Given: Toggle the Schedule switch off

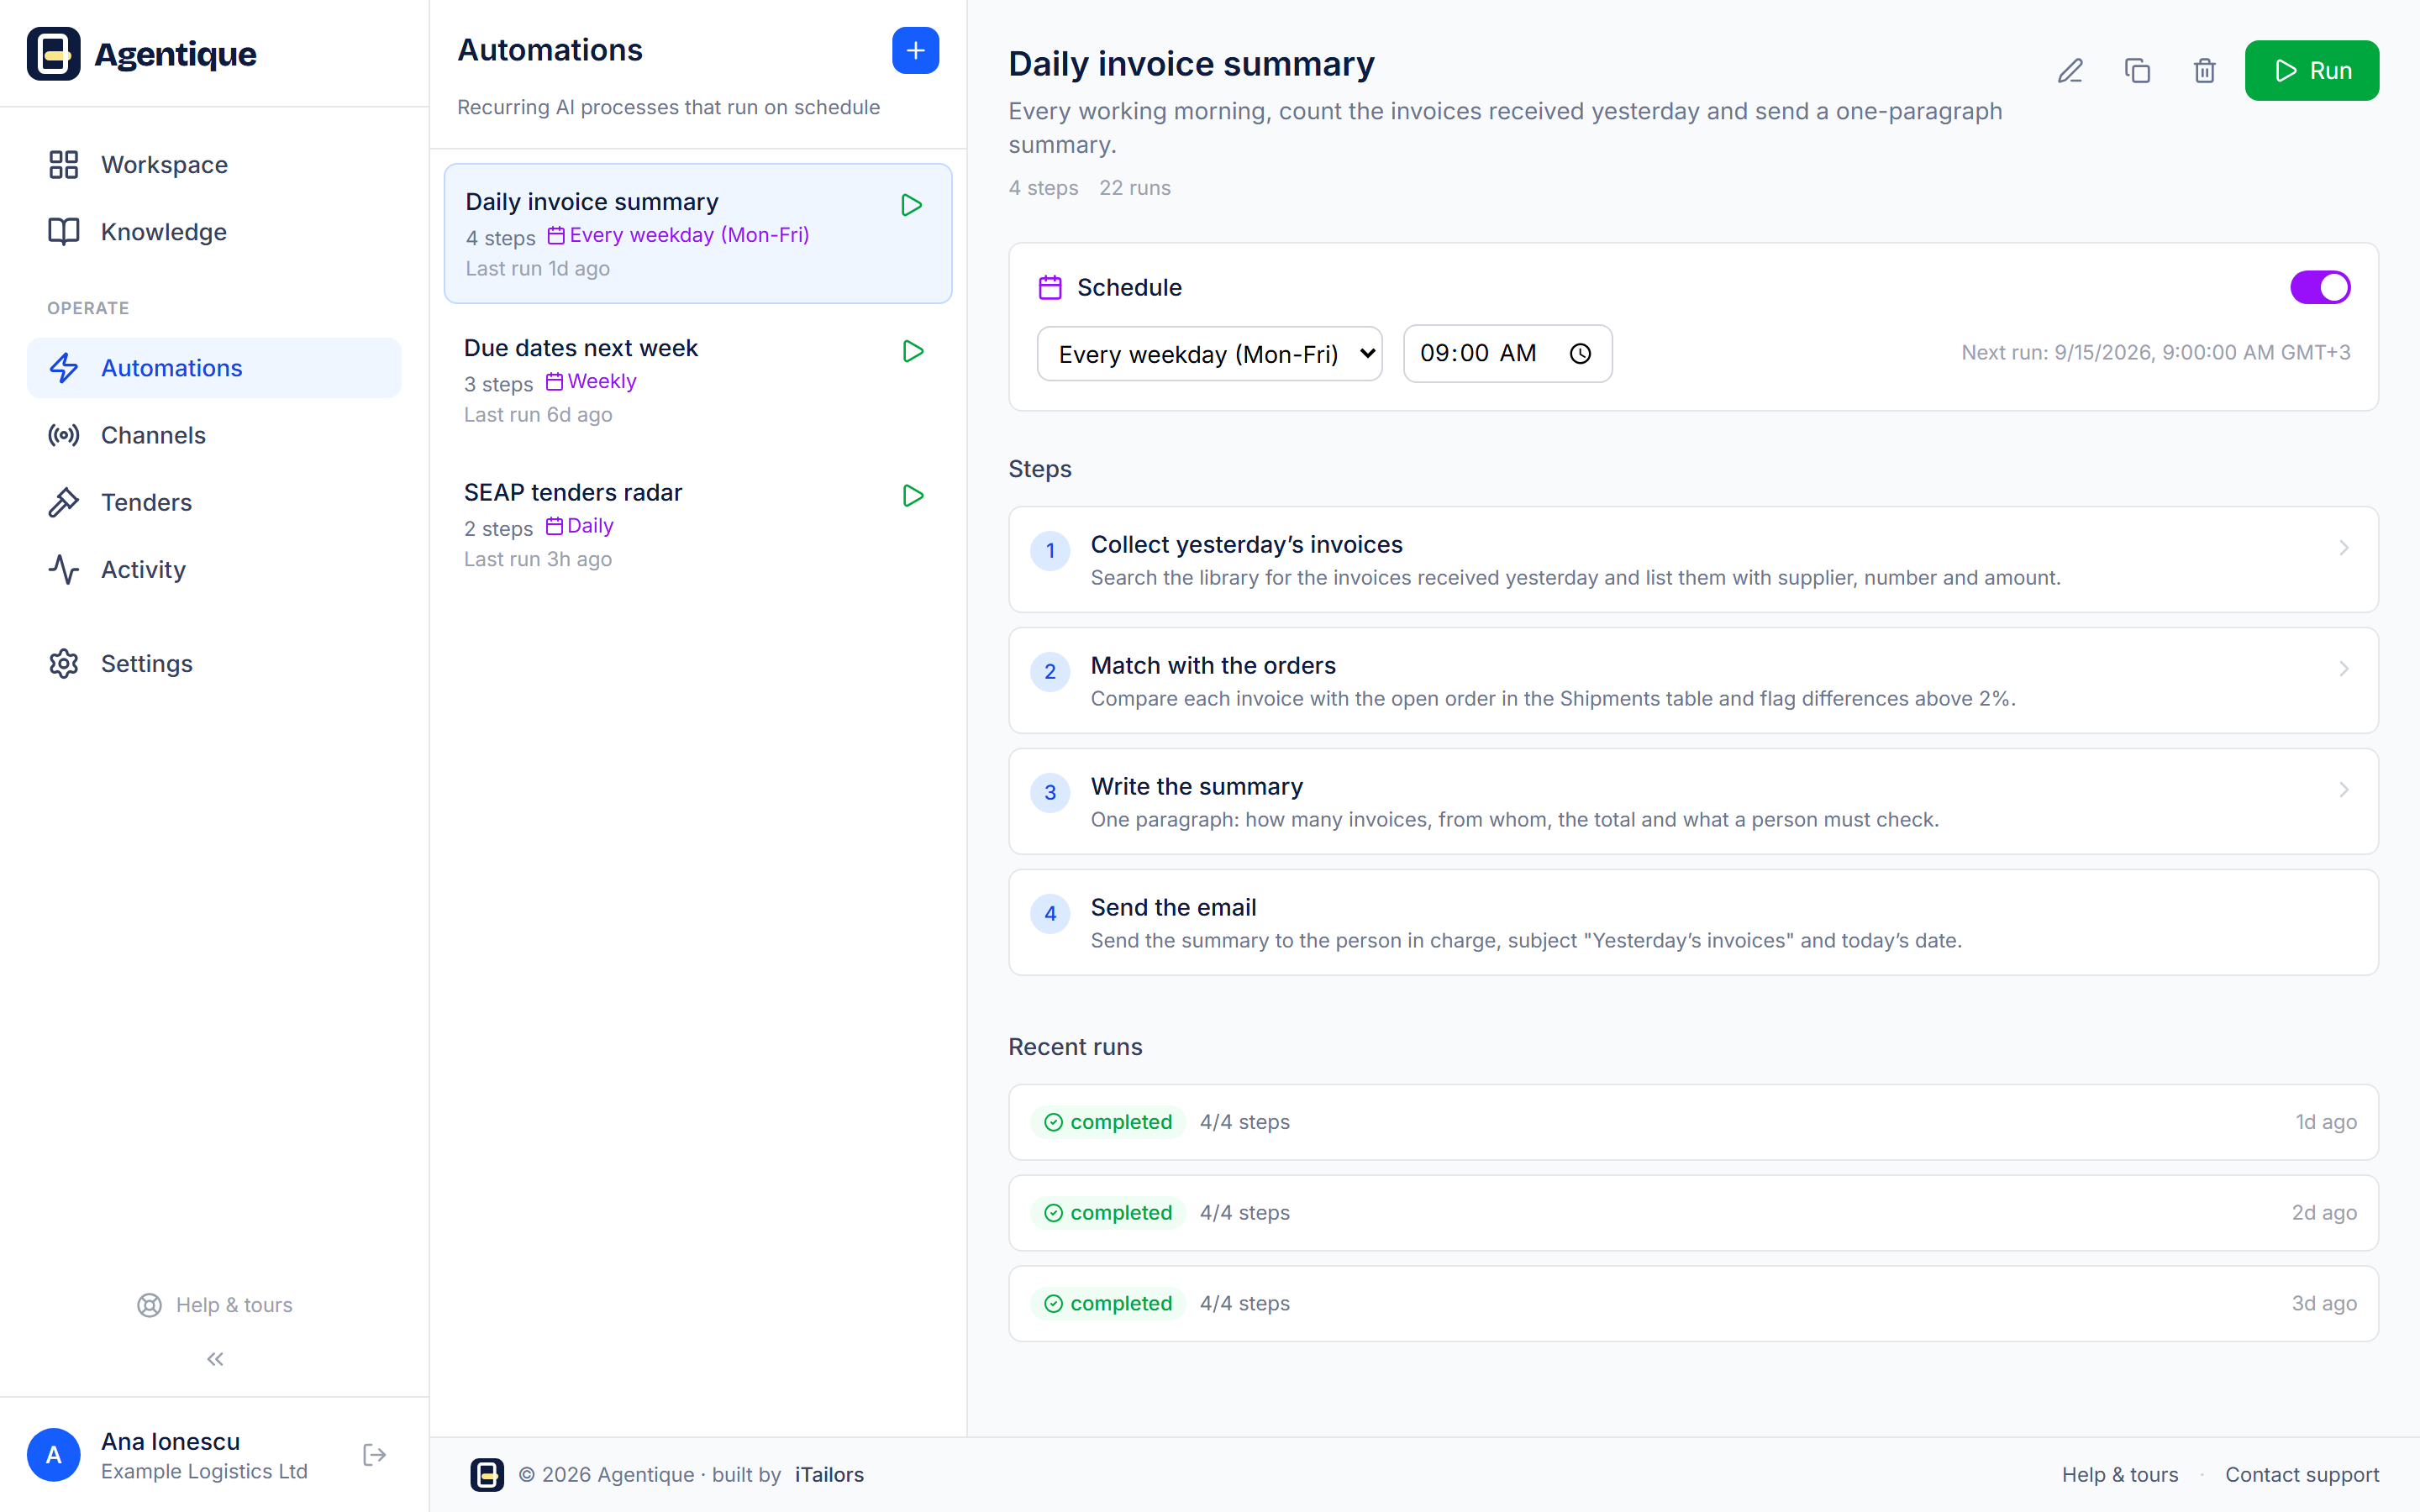Looking at the screenshot, I should pos(2320,288).
